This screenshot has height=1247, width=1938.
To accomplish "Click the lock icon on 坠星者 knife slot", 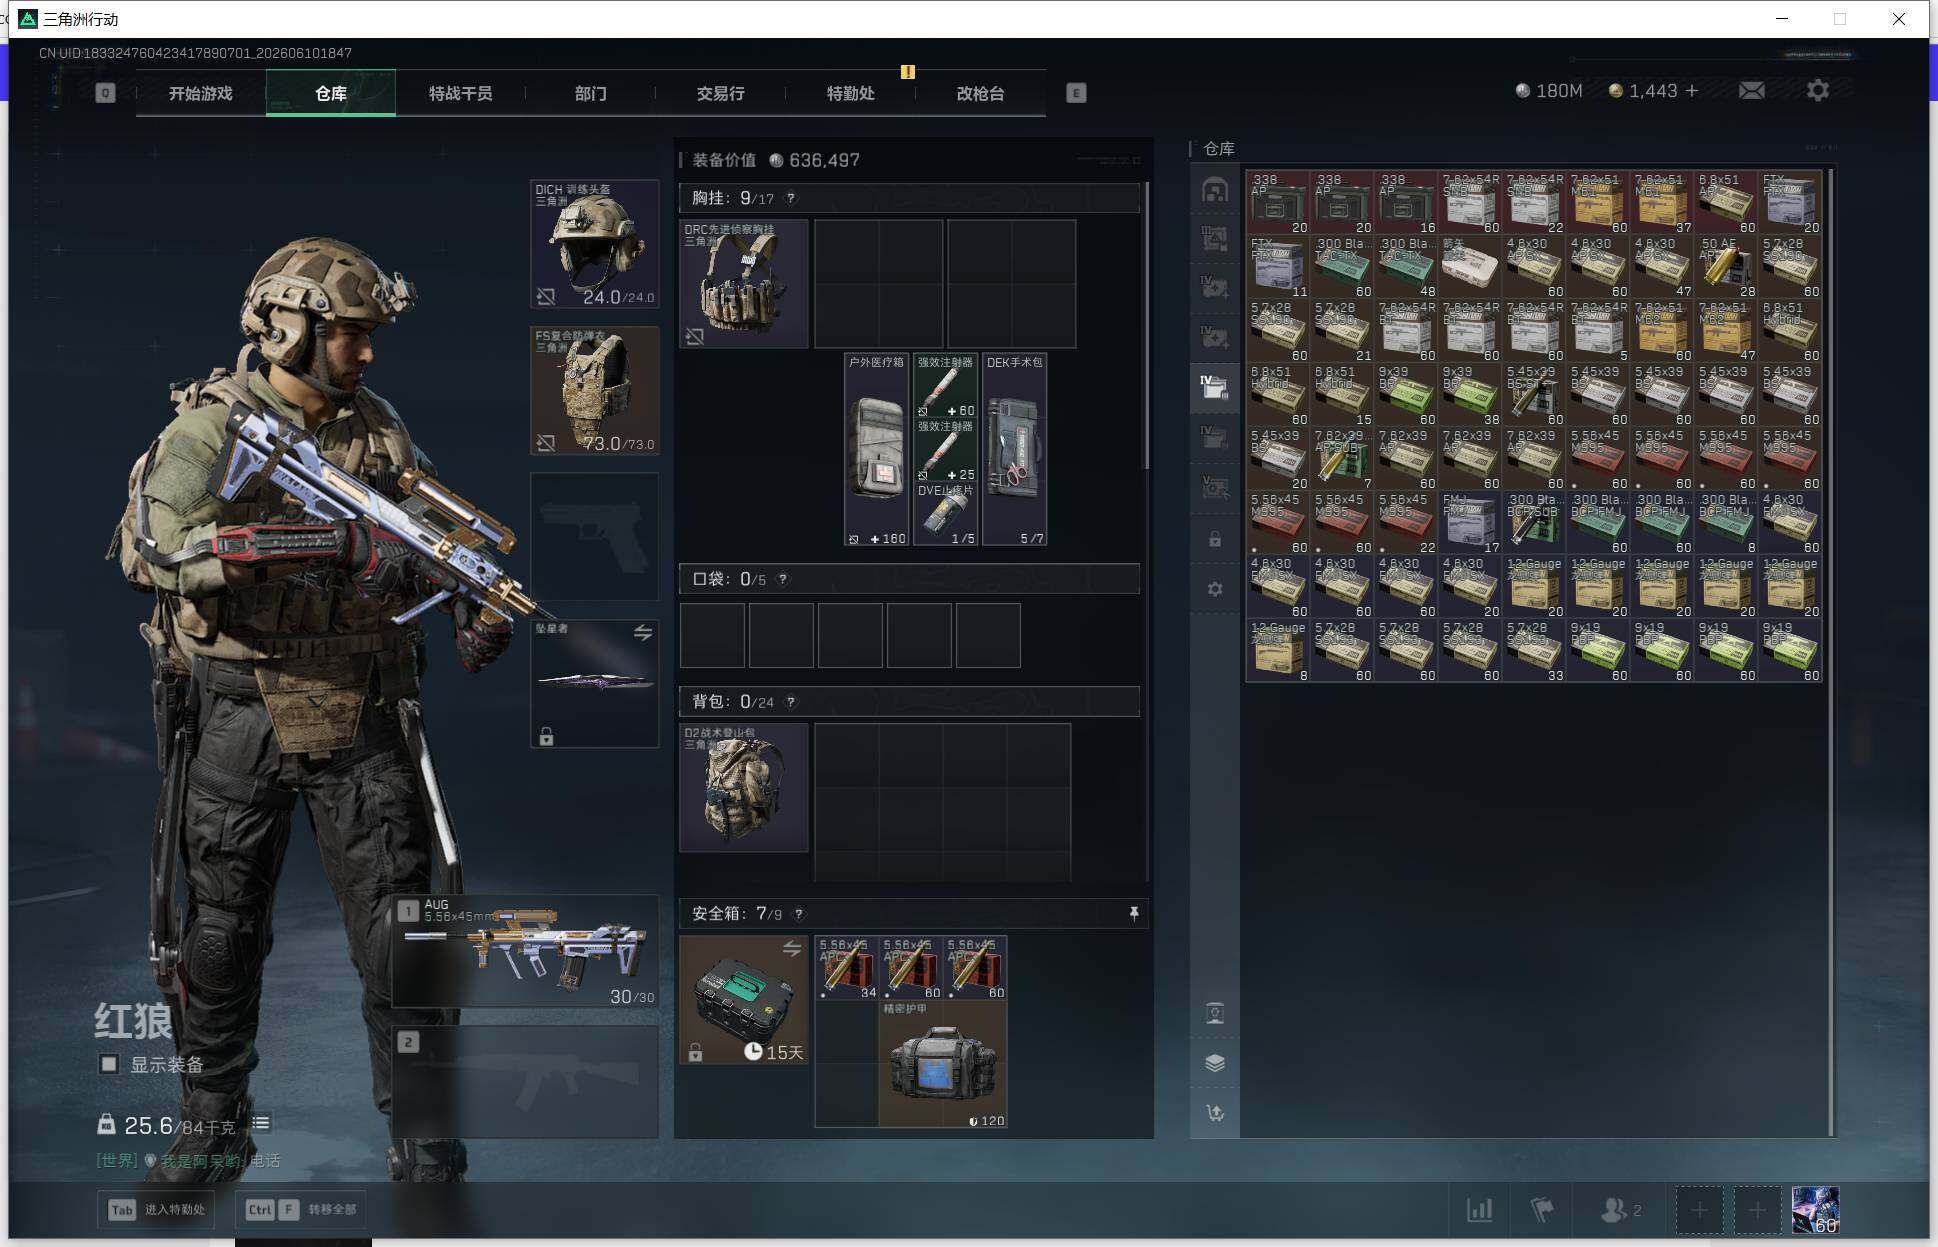I will (x=546, y=737).
